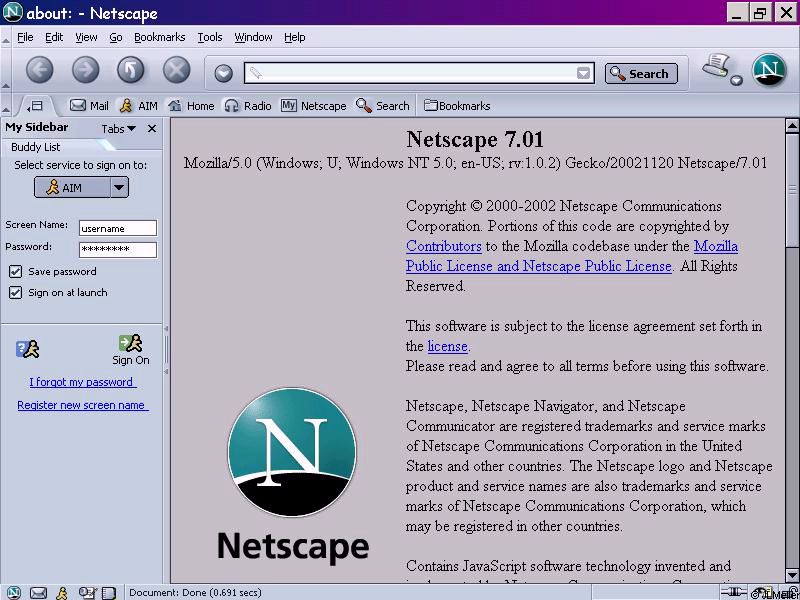Open the Edit menu

click(x=54, y=37)
